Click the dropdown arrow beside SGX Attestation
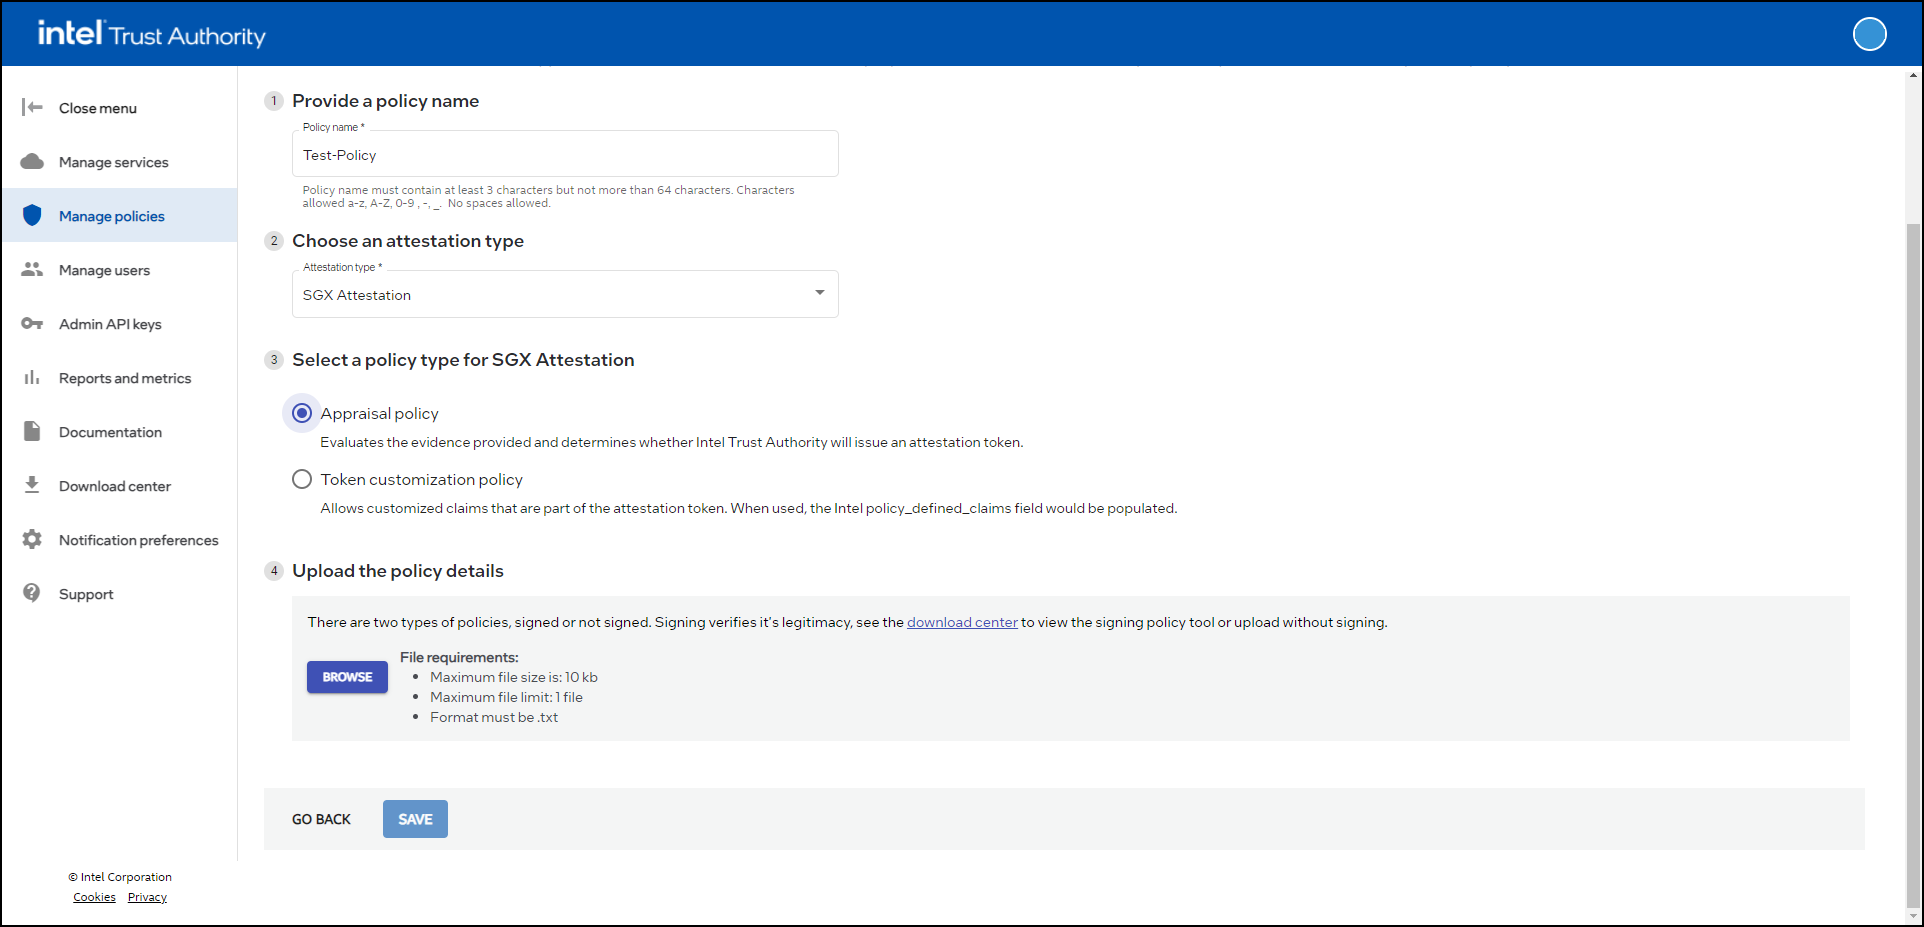The height and width of the screenshot is (927, 1924). point(820,293)
